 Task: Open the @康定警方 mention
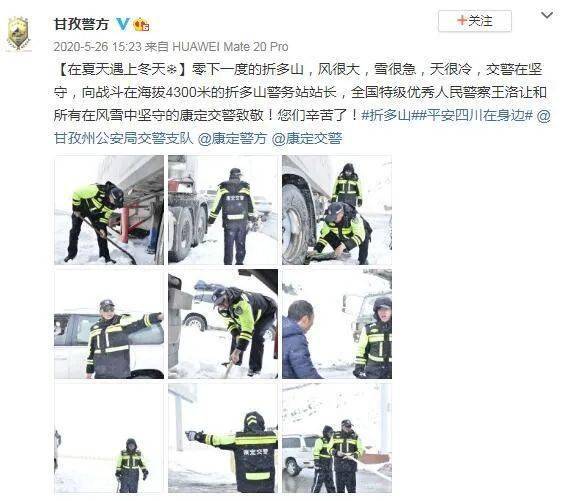click(233, 138)
